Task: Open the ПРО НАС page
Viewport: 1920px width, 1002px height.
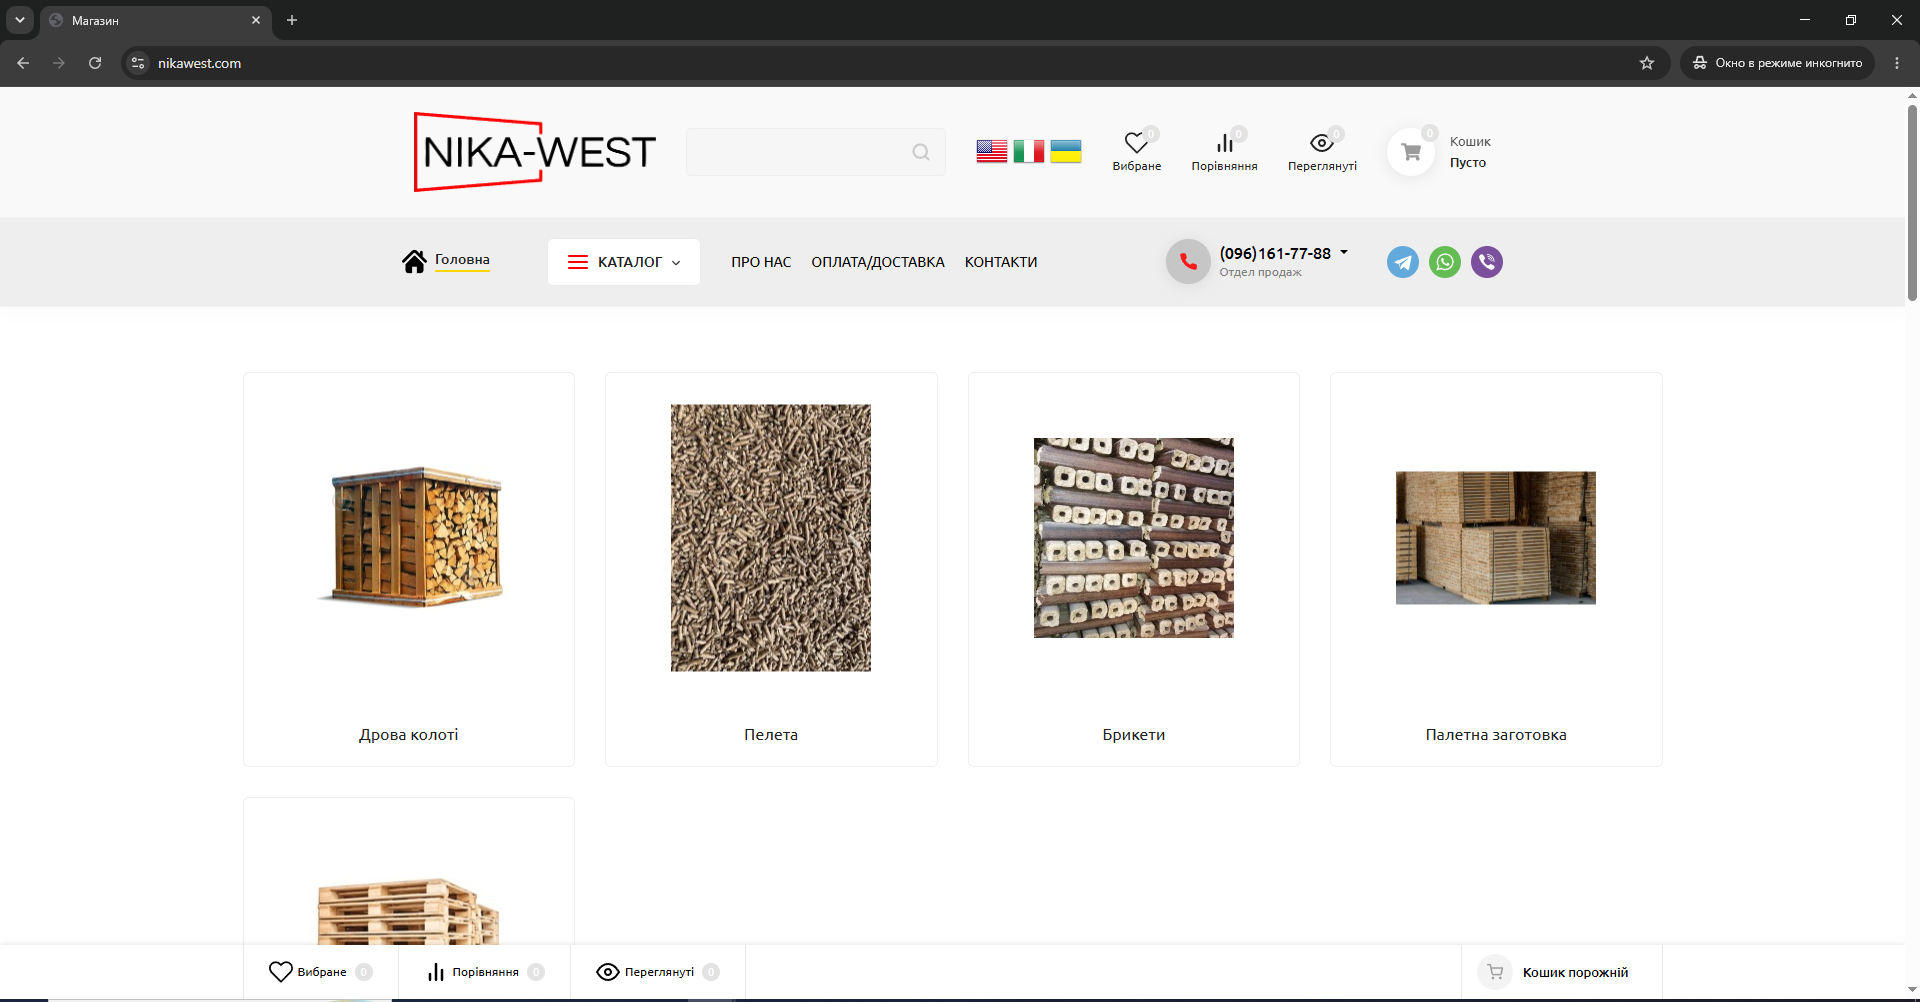Action: (x=761, y=262)
